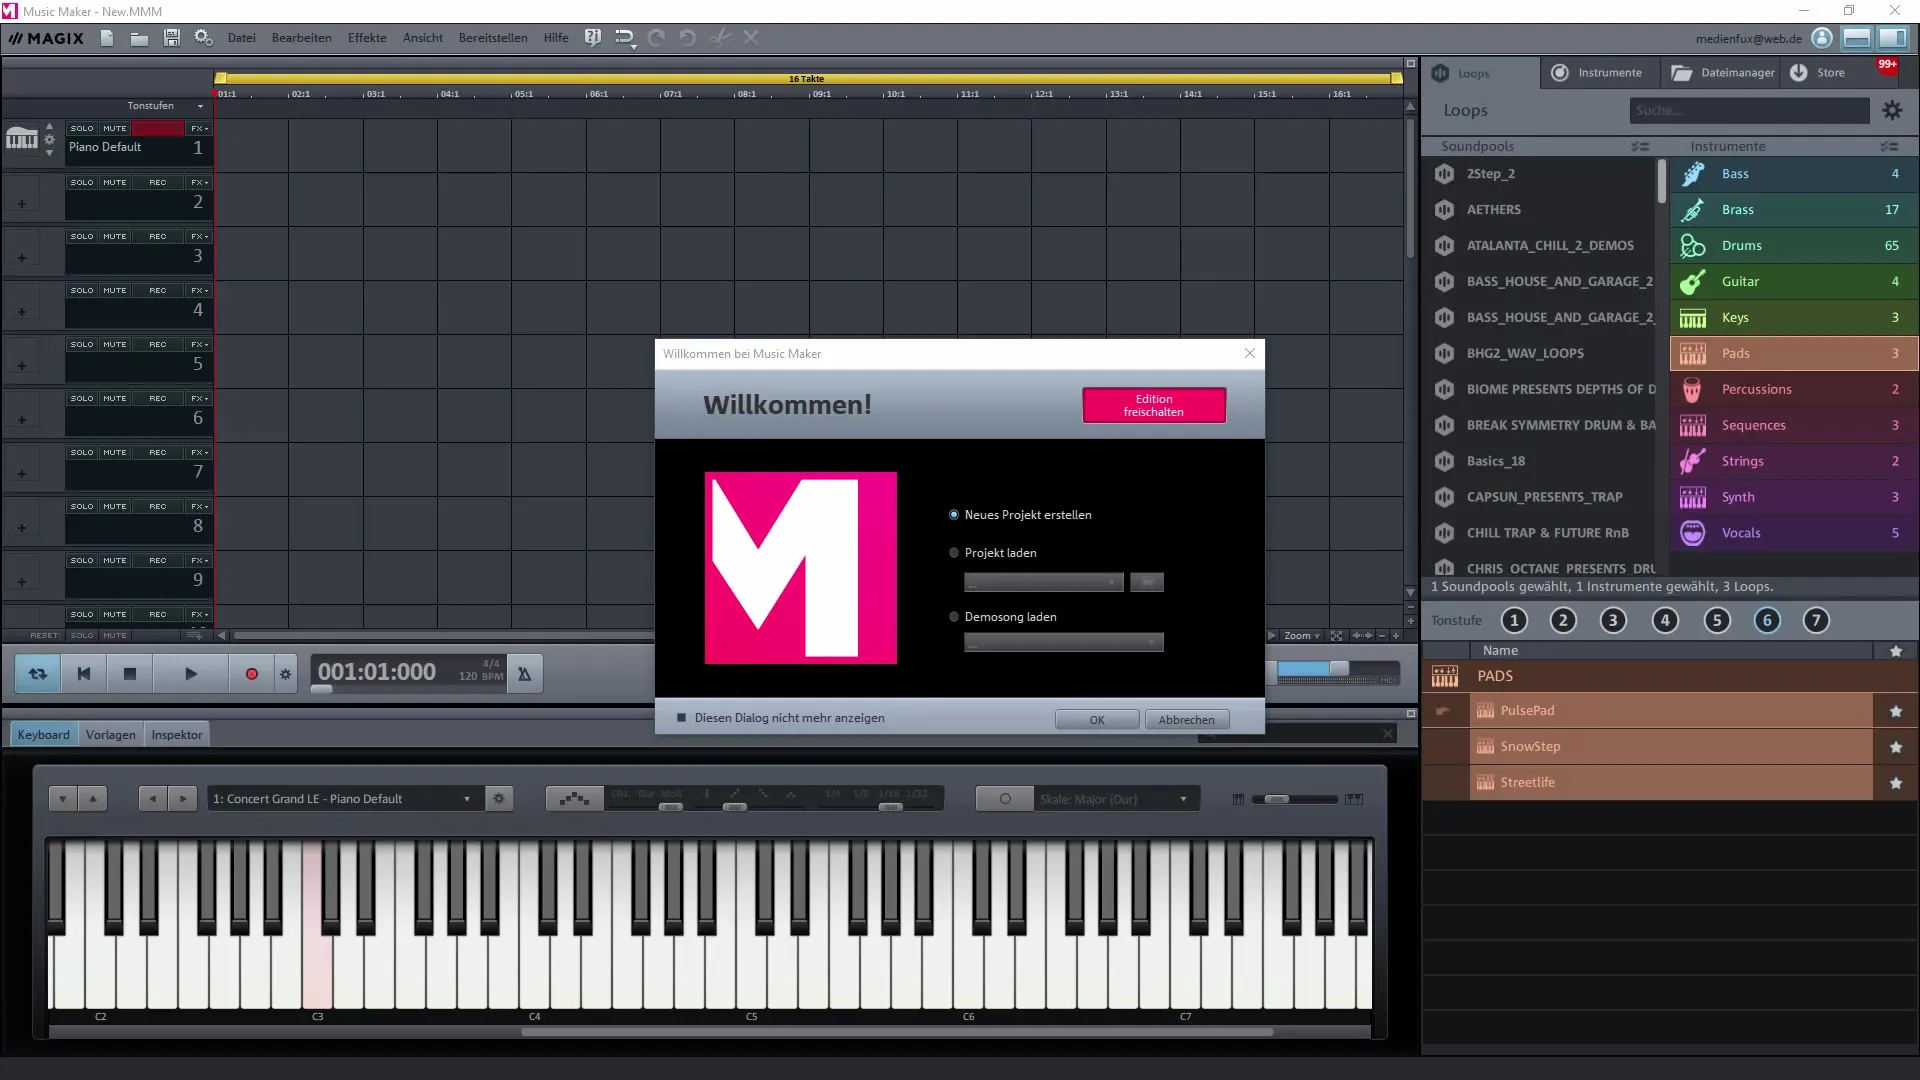The height and width of the screenshot is (1080, 1920).
Task: Open the Zoom dropdown below arranger
Action: [1302, 636]
